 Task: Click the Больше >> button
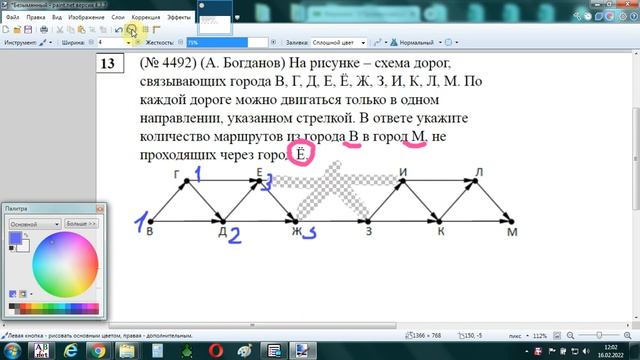[x=81, y=224]
